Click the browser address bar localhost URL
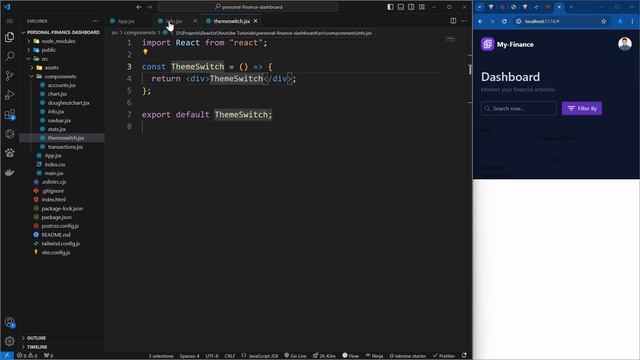 pyautogui.click(x=542, y=21)
